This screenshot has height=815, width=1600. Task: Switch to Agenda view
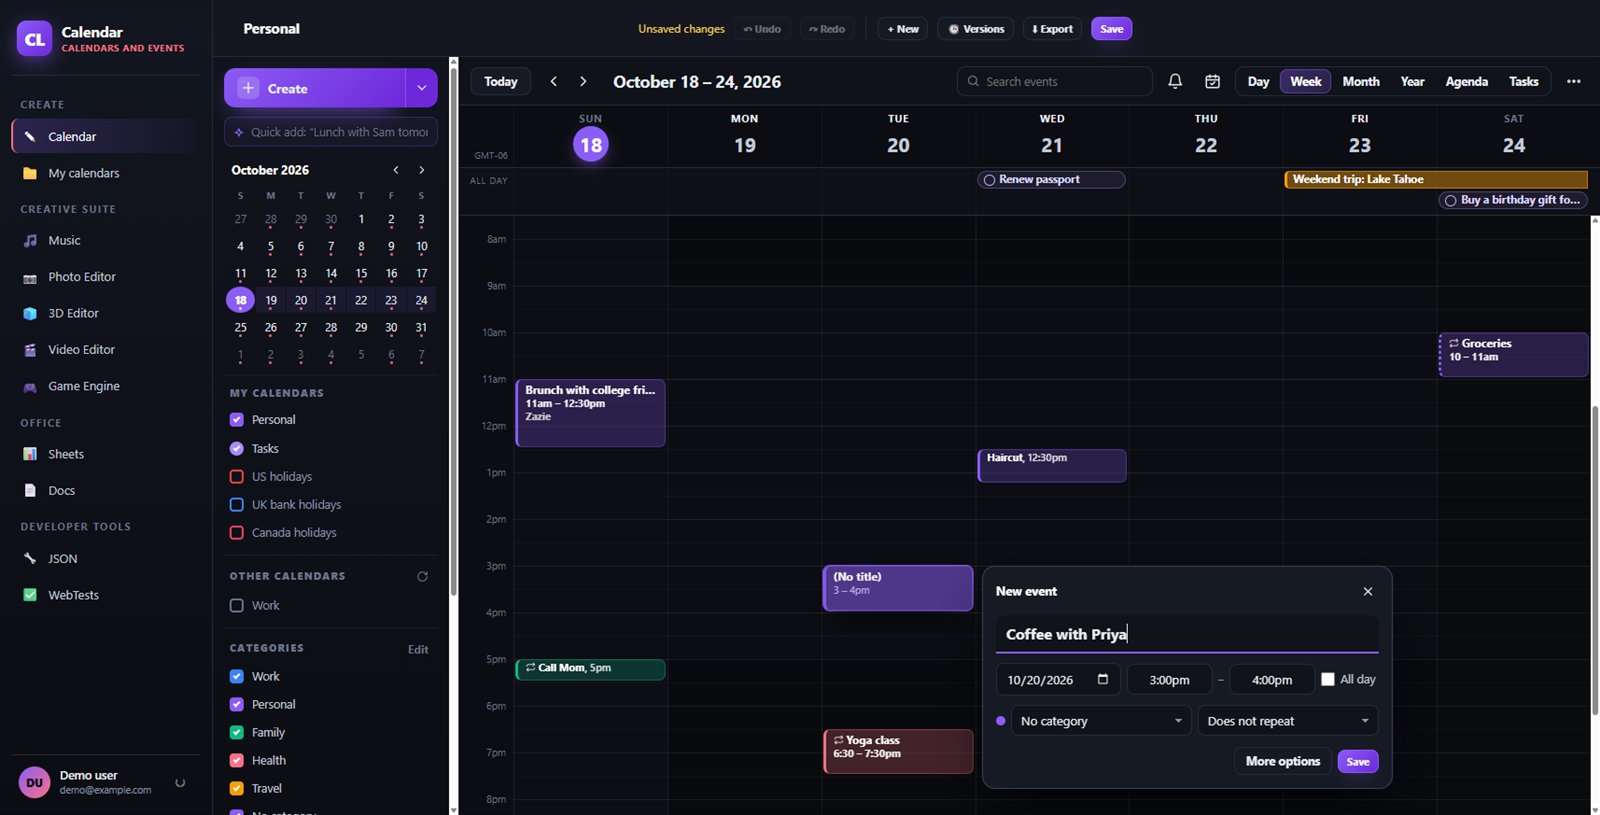point(1466,81)
